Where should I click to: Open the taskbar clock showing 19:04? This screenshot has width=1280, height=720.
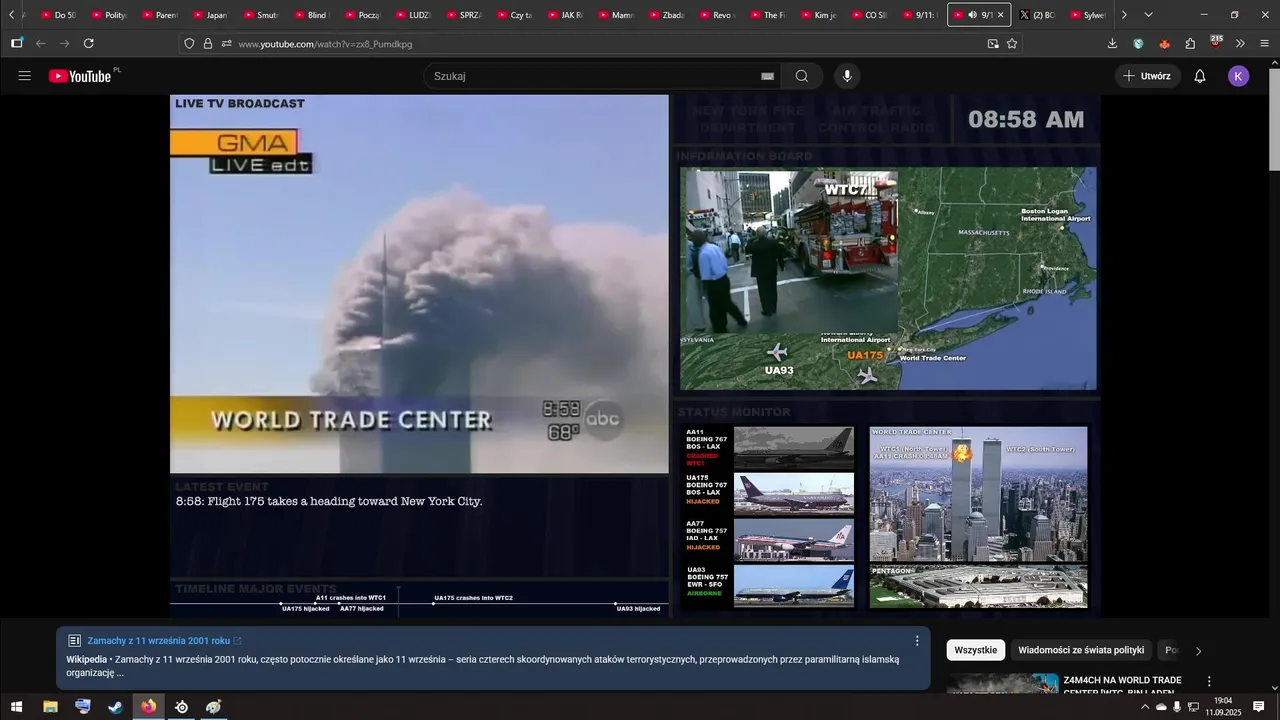(x=1222, y=707)
